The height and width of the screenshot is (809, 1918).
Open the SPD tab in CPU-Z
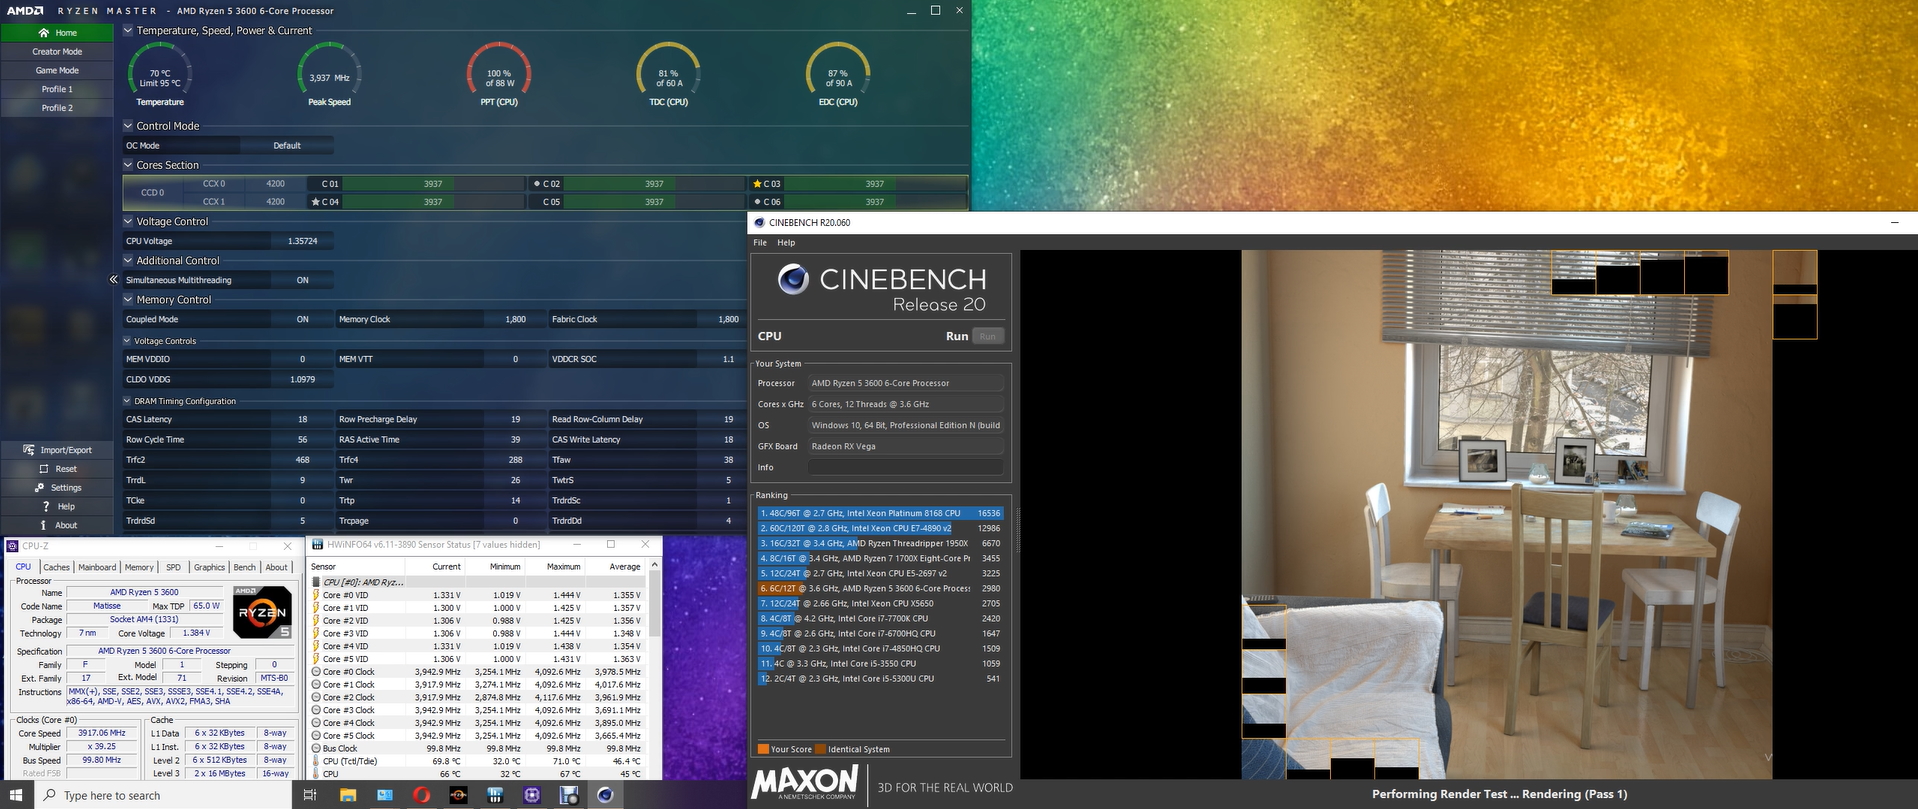click(x=174, y=567)
